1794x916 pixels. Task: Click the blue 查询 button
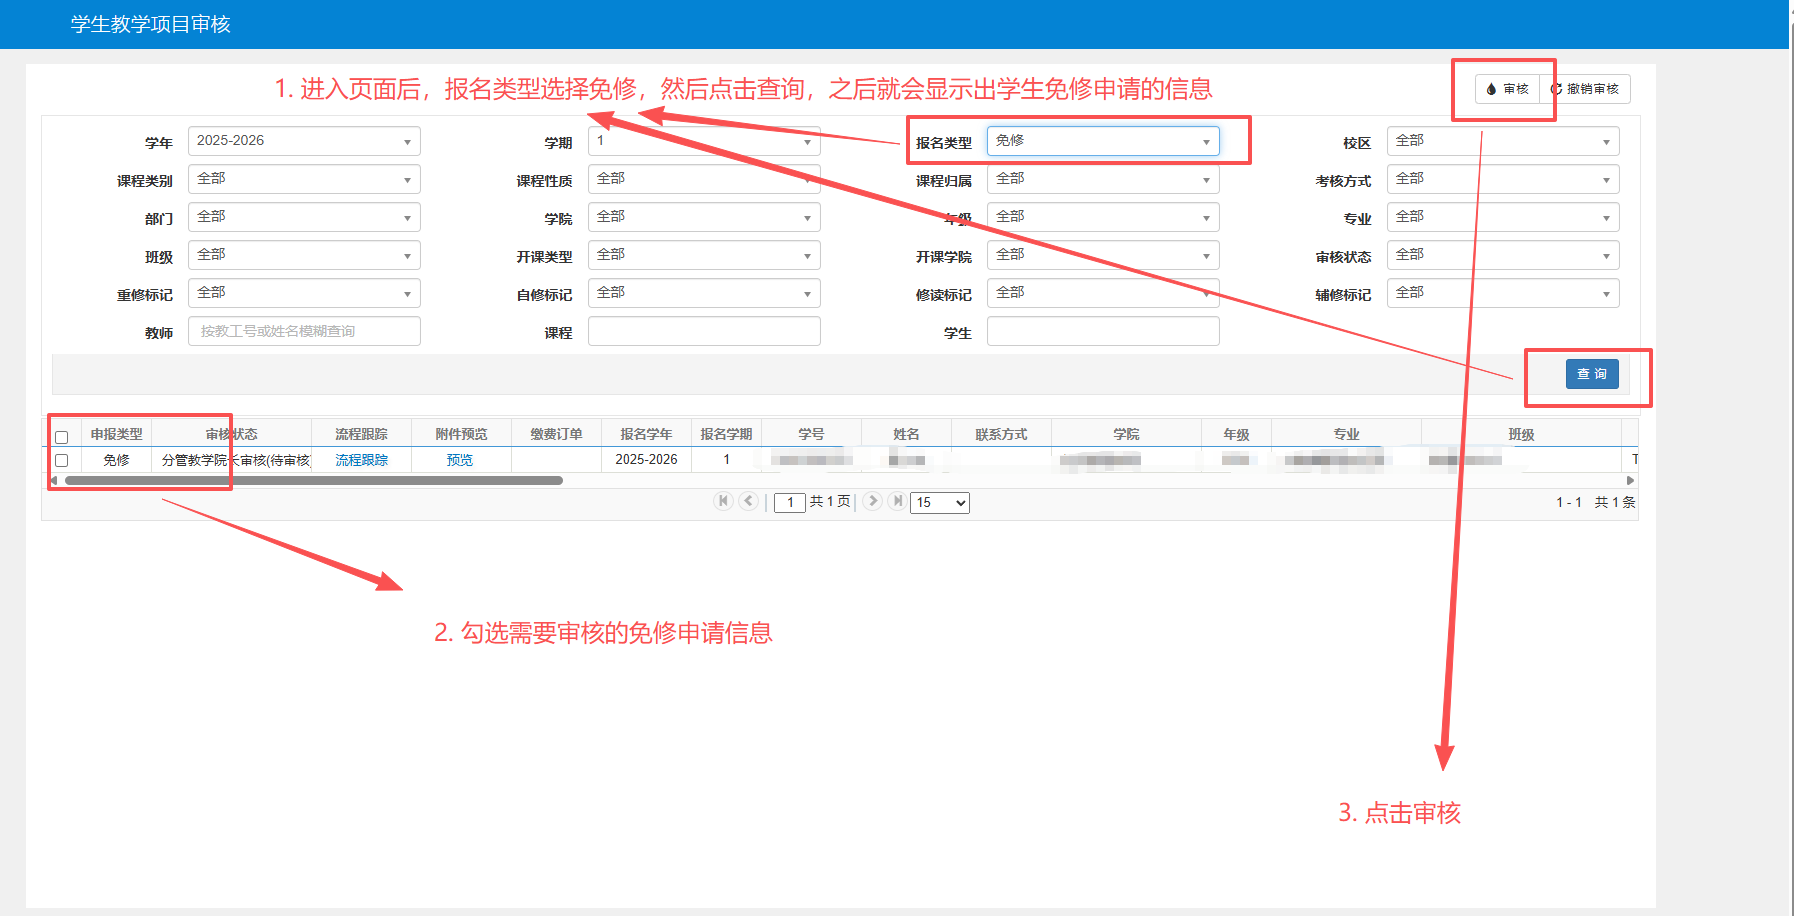point(1591,374)
